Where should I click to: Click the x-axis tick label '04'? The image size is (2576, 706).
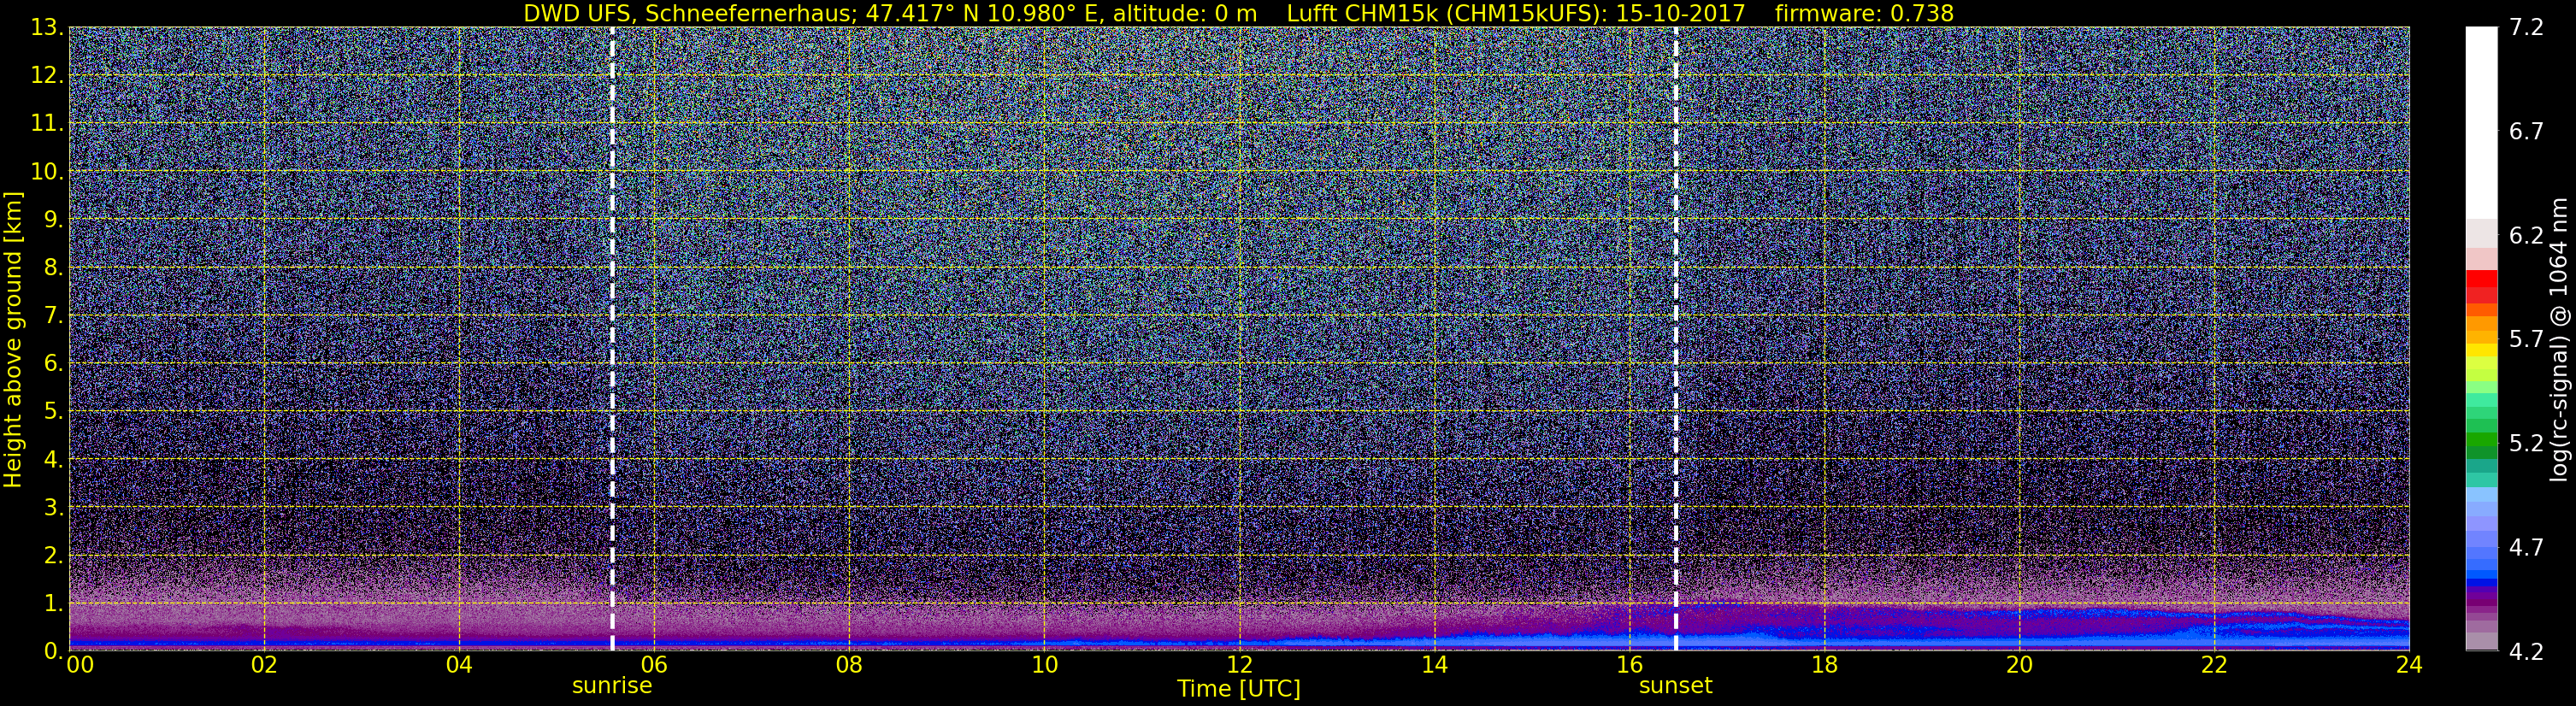tap(459, 665)
